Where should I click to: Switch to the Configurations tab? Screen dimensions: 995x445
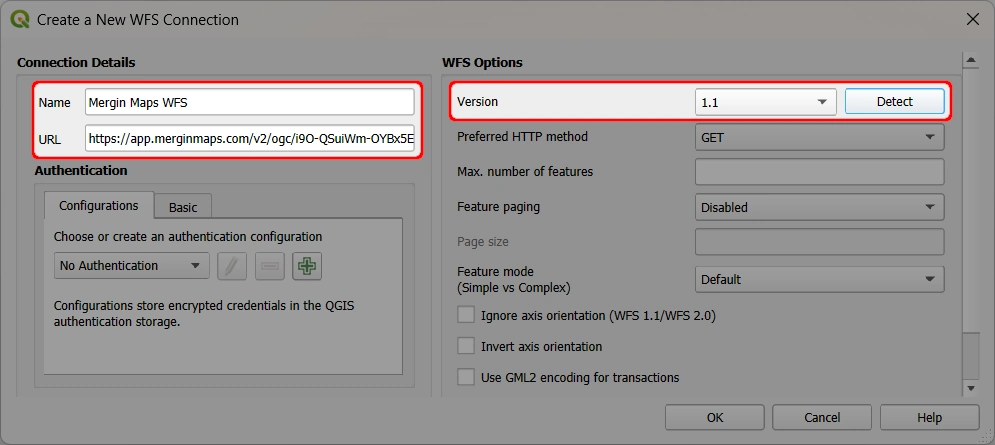click(98, 206)
